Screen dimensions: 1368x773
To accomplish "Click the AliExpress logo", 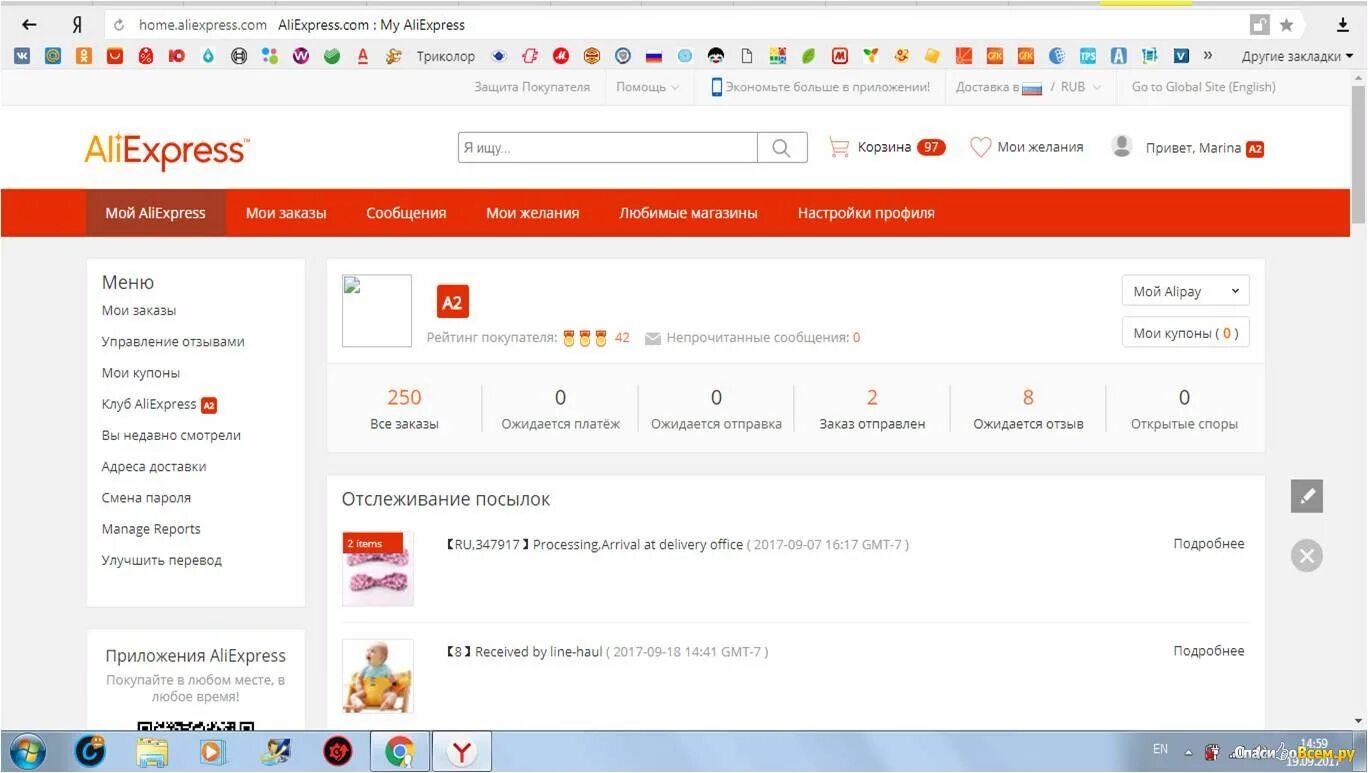I will 167,151.
